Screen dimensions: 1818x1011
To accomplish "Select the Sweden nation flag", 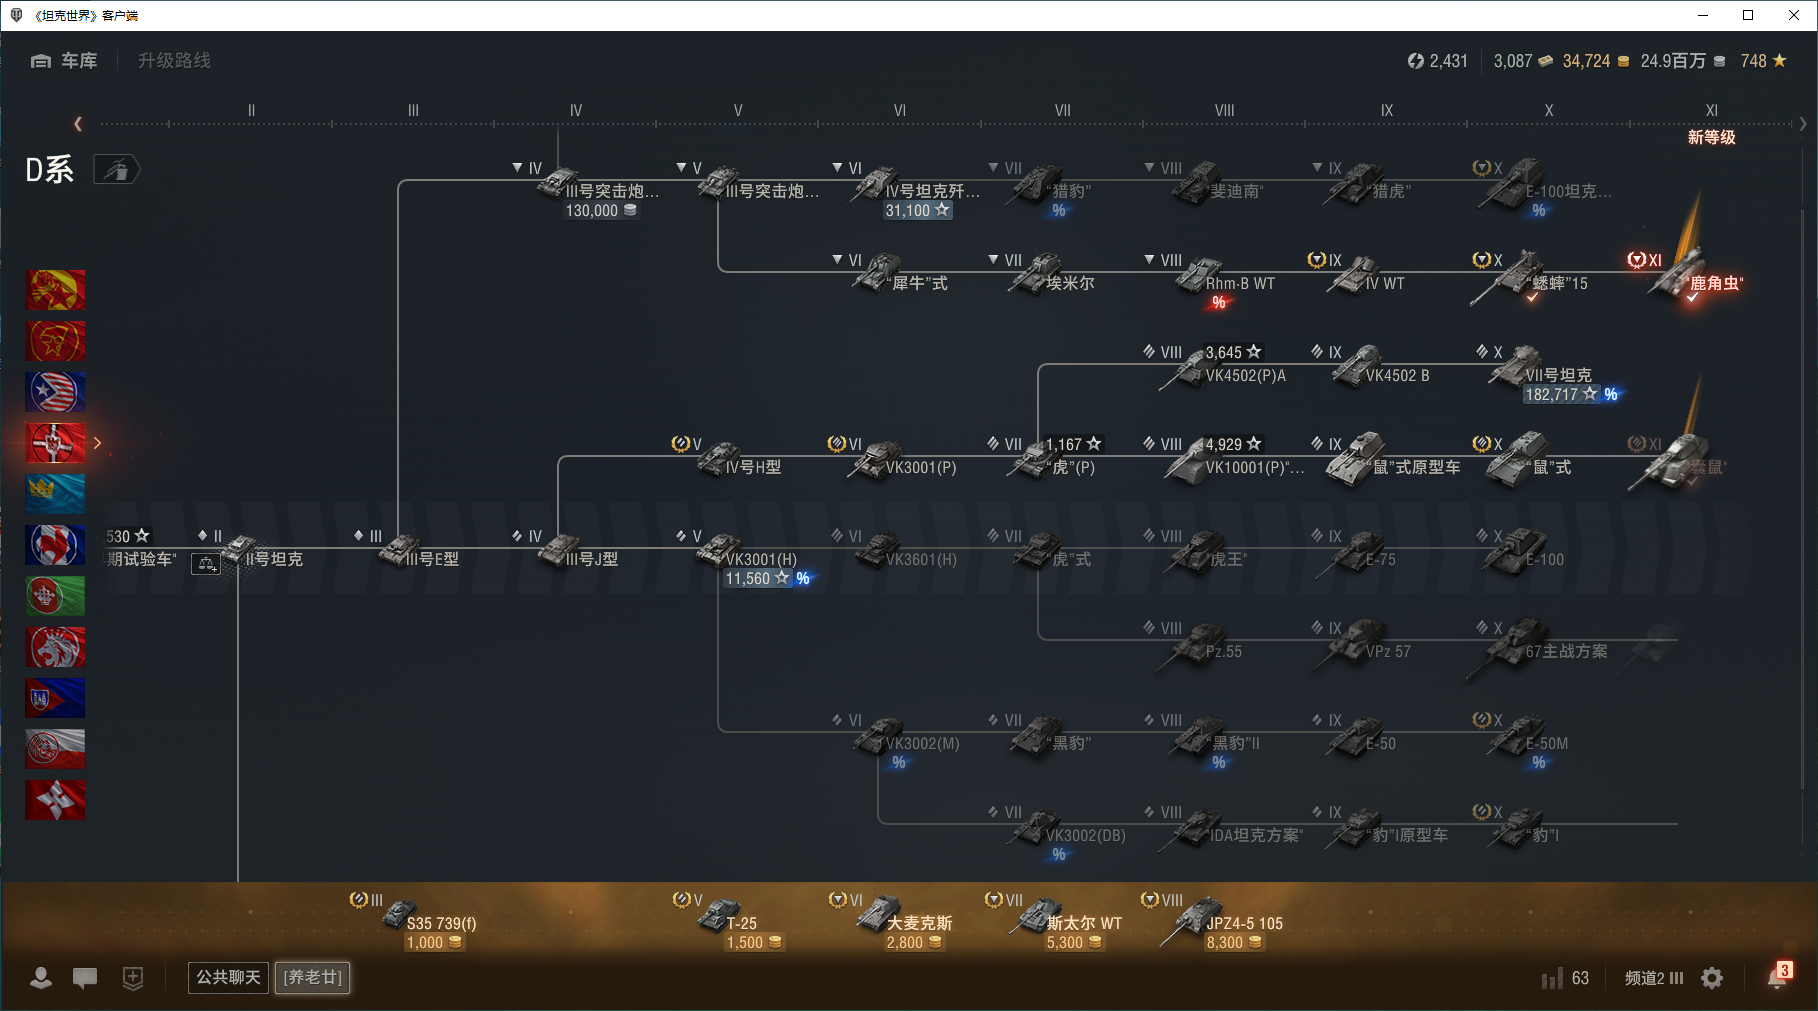I will [55, 494].
